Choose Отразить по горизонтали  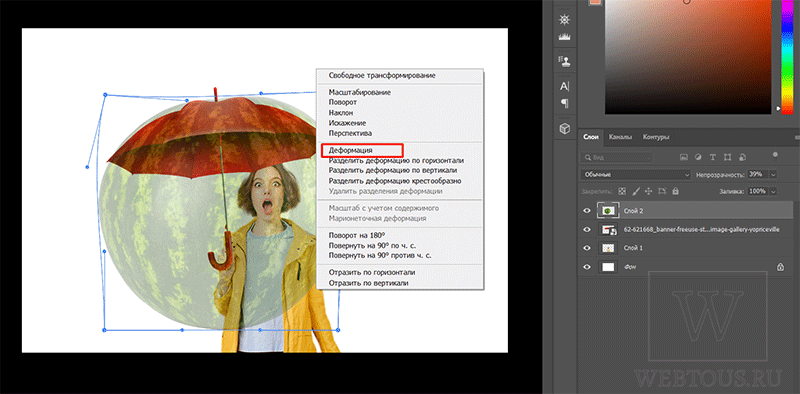pyautogui.click(x=372, y=273)
